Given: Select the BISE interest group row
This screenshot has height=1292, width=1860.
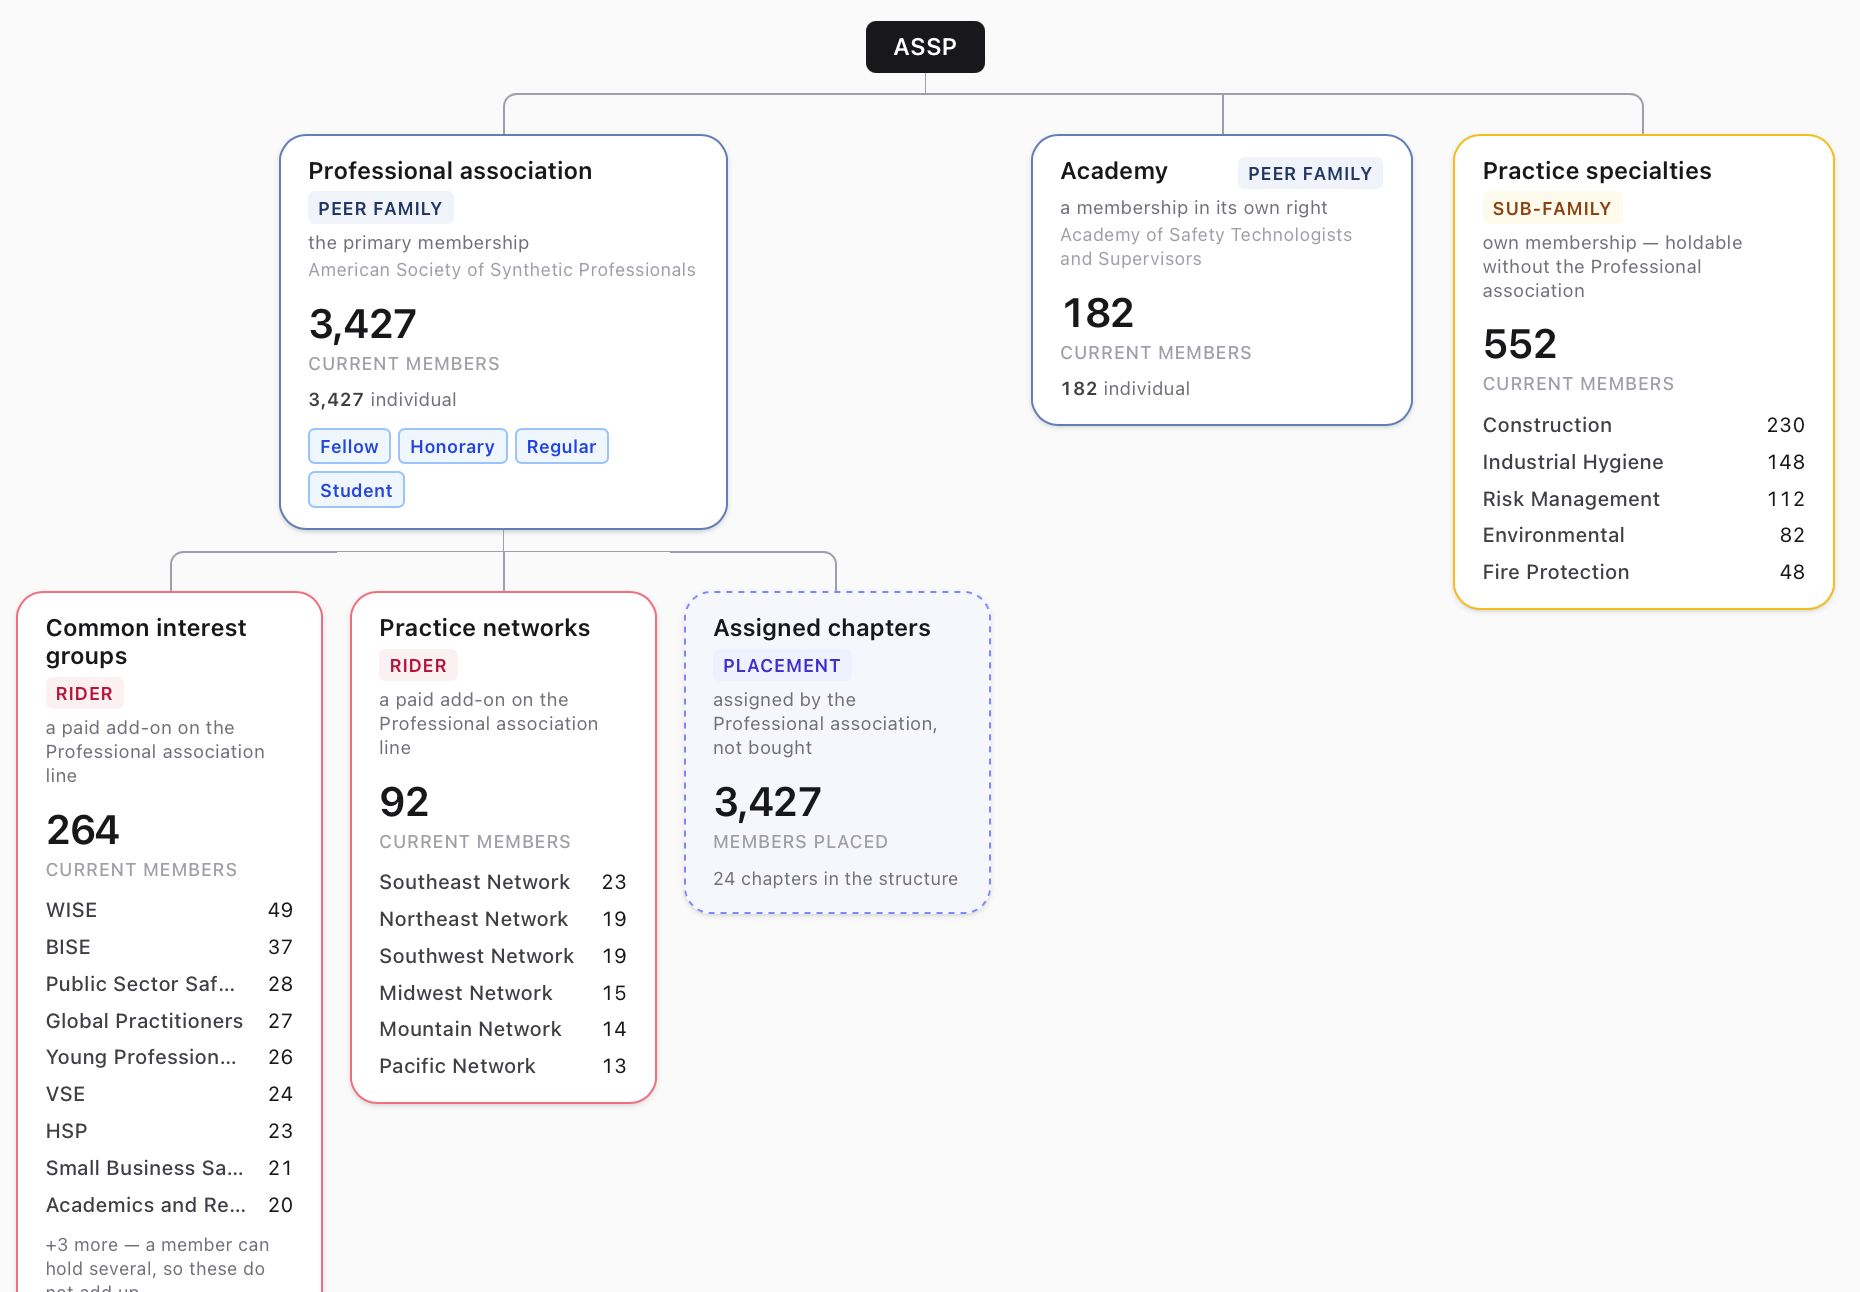Looking at the screenshot, I should click(x=169, y=947).
